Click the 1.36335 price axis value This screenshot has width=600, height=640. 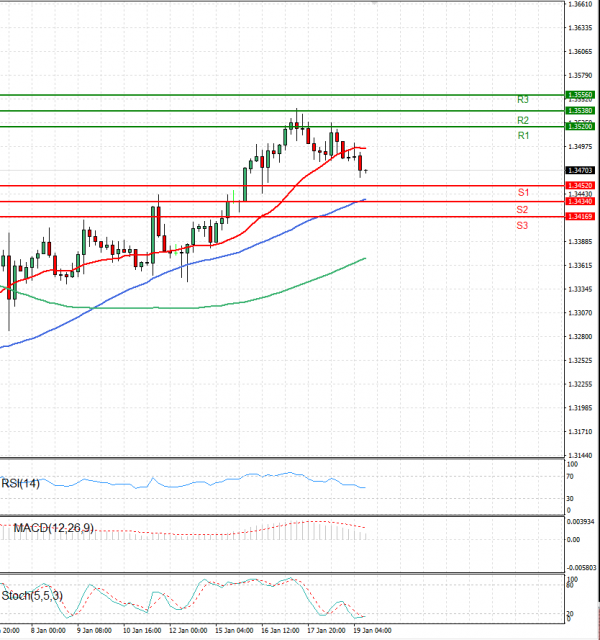click(580, 28)
